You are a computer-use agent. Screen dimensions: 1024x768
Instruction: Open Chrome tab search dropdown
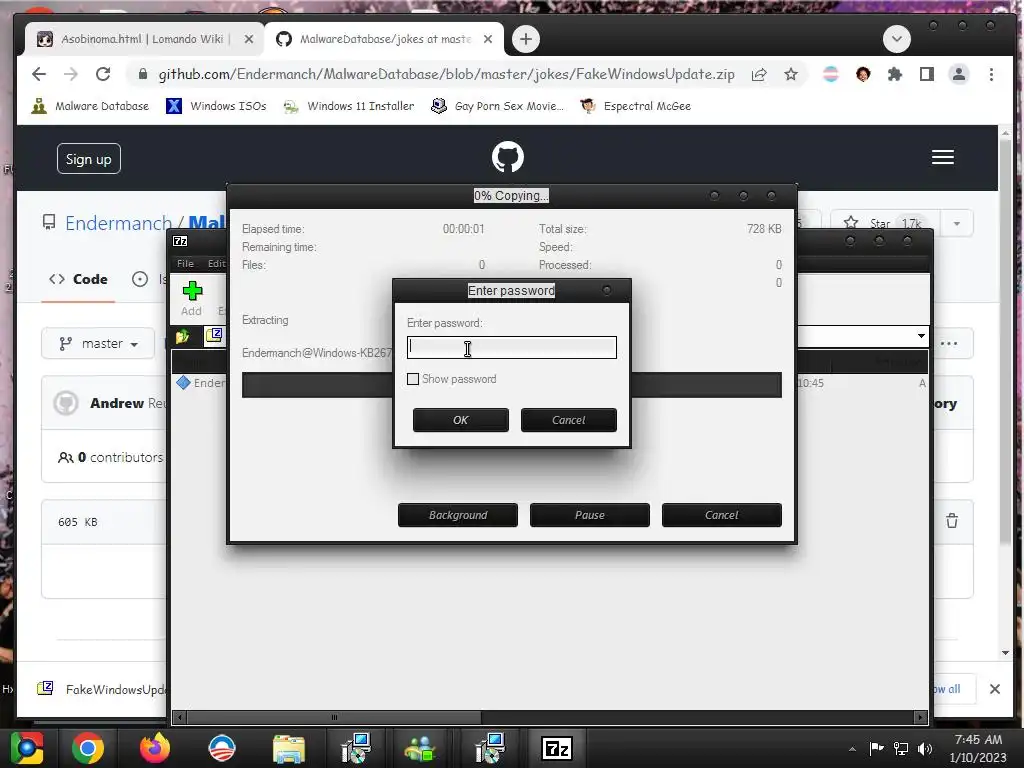pos(897,39)
